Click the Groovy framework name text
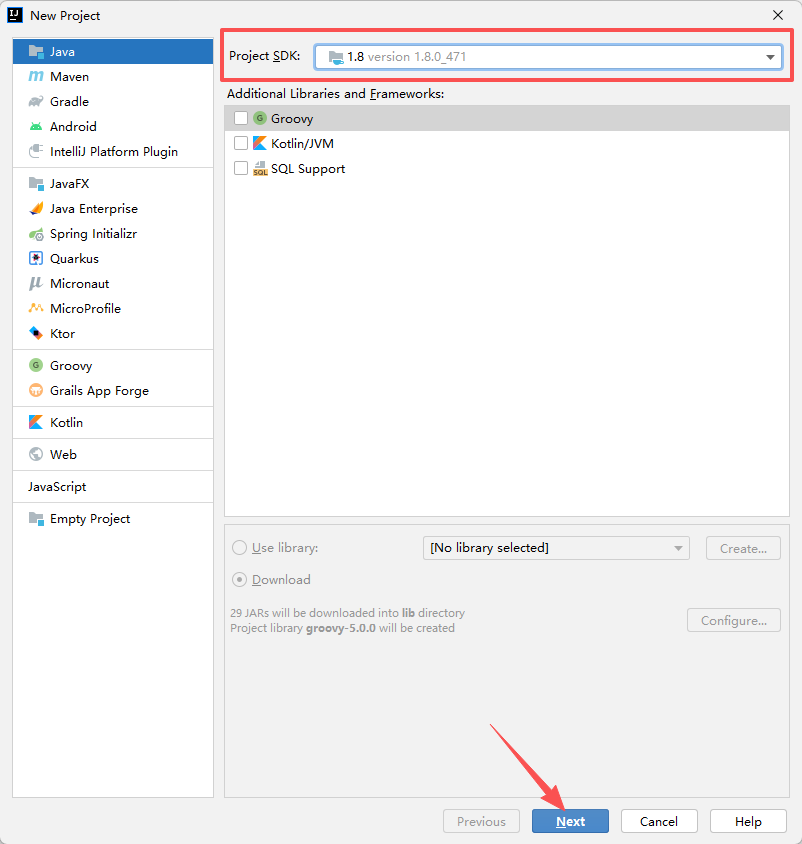Image resolution: width=802 pixels, height=844 pixels. point(292,118)
